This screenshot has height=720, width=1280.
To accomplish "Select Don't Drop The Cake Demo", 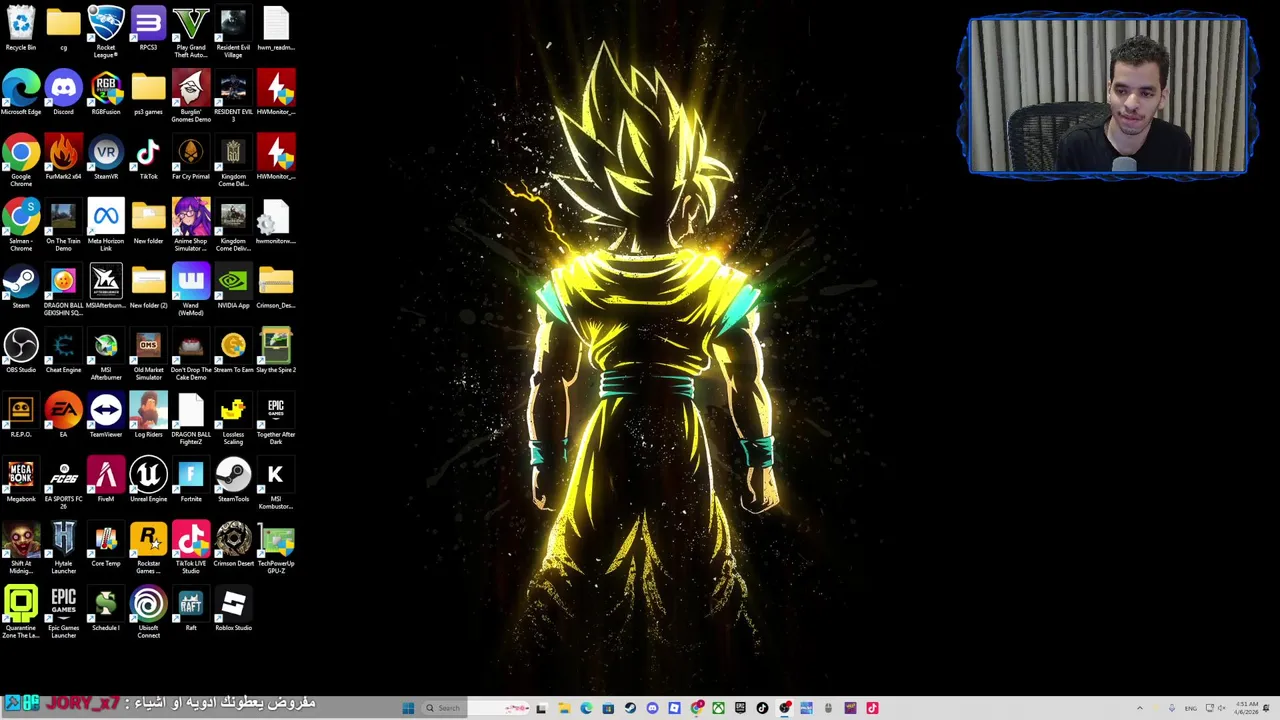I will [191, 355].
